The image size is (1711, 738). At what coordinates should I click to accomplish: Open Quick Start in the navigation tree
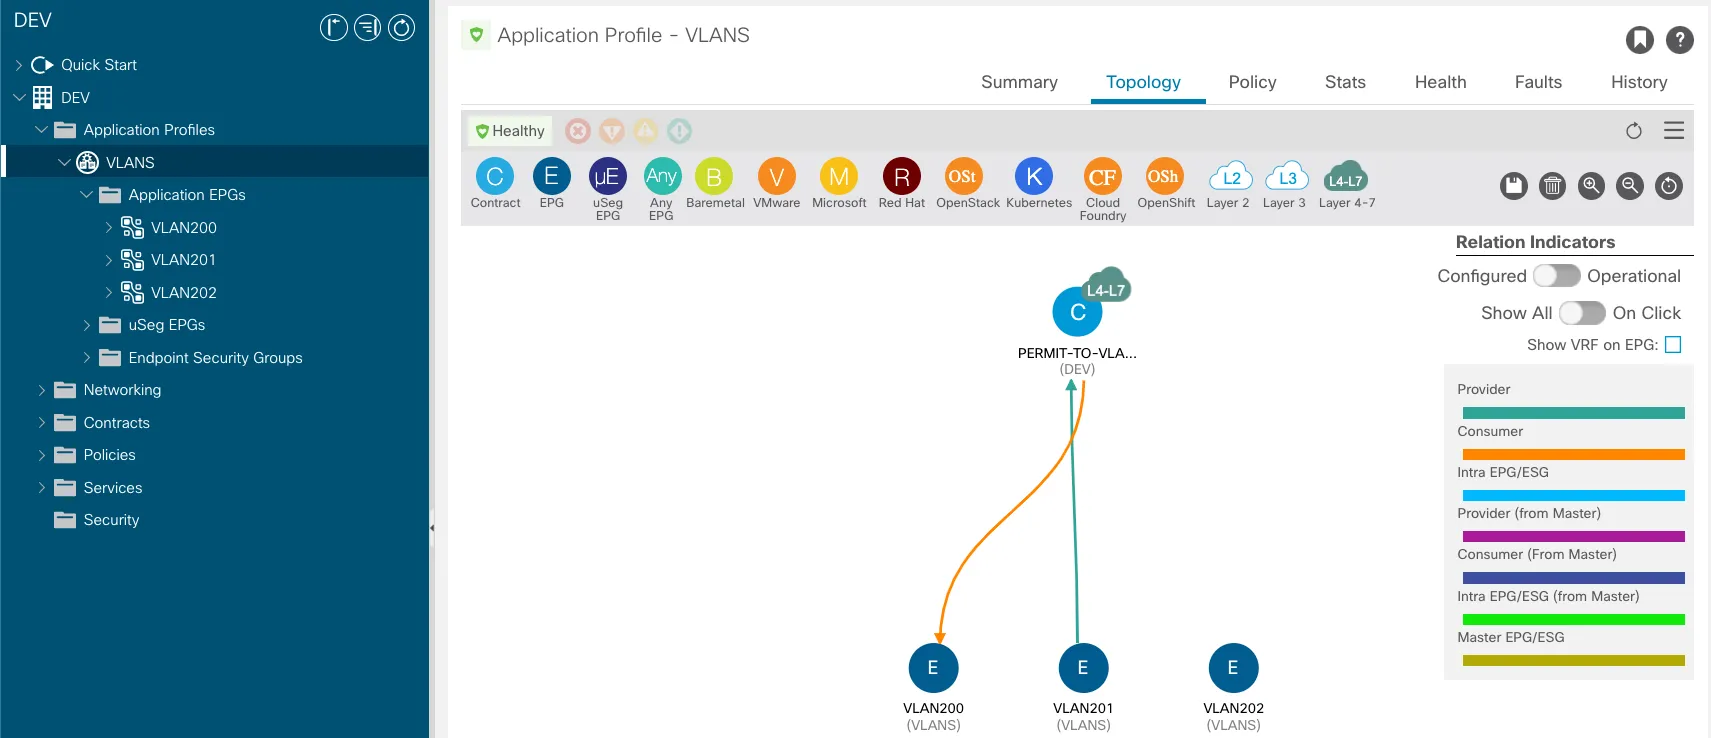coord(98,65)
